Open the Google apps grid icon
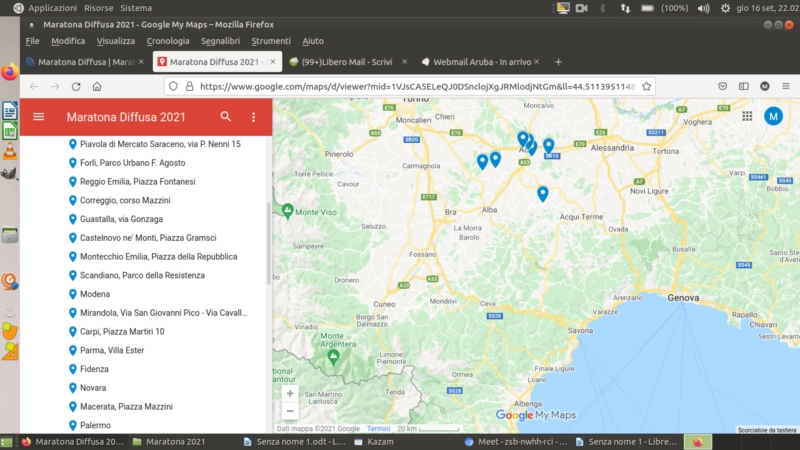This screenshot has width=800, height=450. click(x=747, y=116)
